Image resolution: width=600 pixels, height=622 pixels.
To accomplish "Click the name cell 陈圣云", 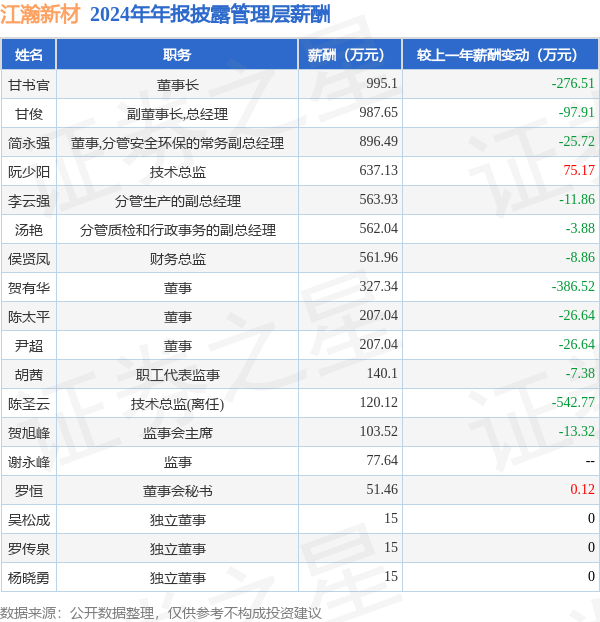I will coord(29,404).
